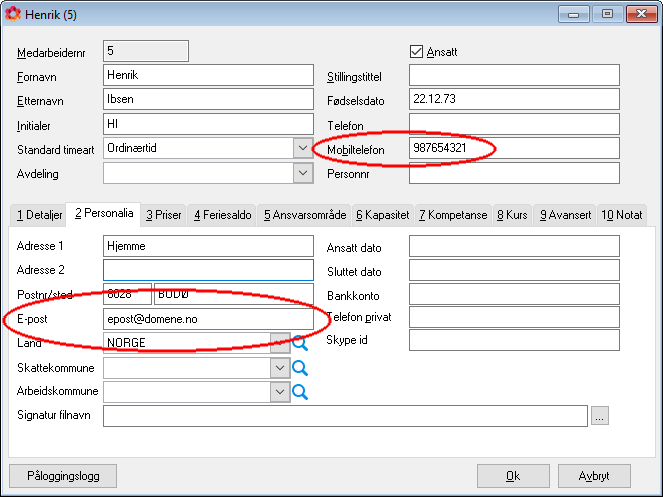The width and height of the screenshot is (663, 497).
Task: Expand the Standard timeart dropdown
Action: (303, 148)
